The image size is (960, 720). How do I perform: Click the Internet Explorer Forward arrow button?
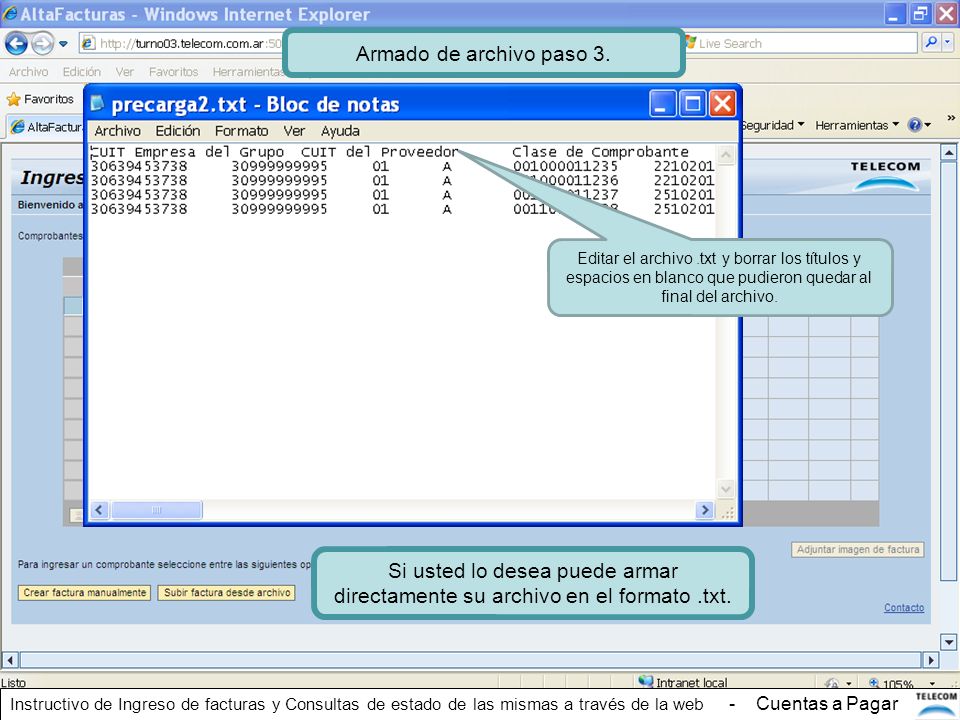click(42, 43)
